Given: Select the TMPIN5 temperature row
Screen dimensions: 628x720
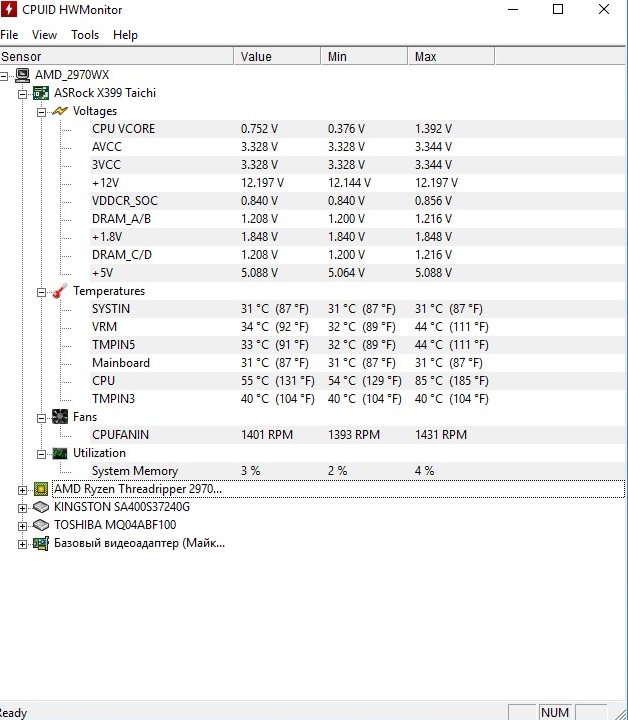Looking at the screenshot, I should pyautogui.click(x=358, y=345).
